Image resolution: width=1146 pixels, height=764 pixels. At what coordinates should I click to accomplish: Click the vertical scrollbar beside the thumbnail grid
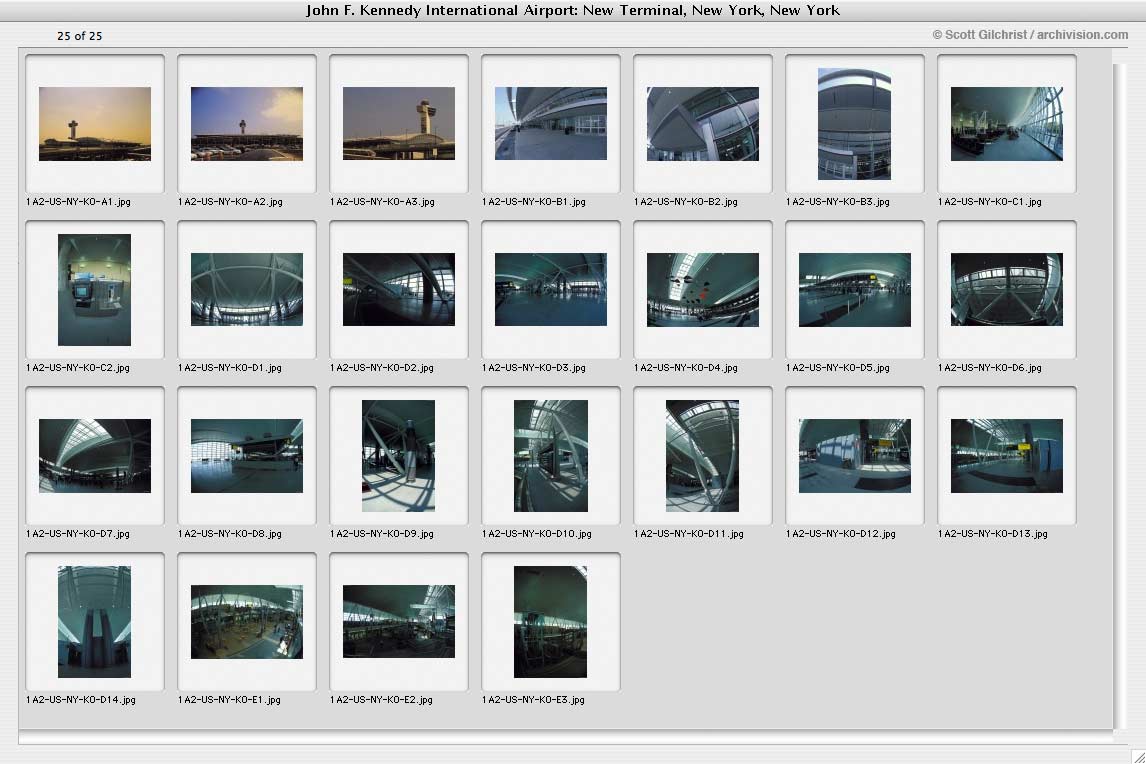tap(1120, 396)
